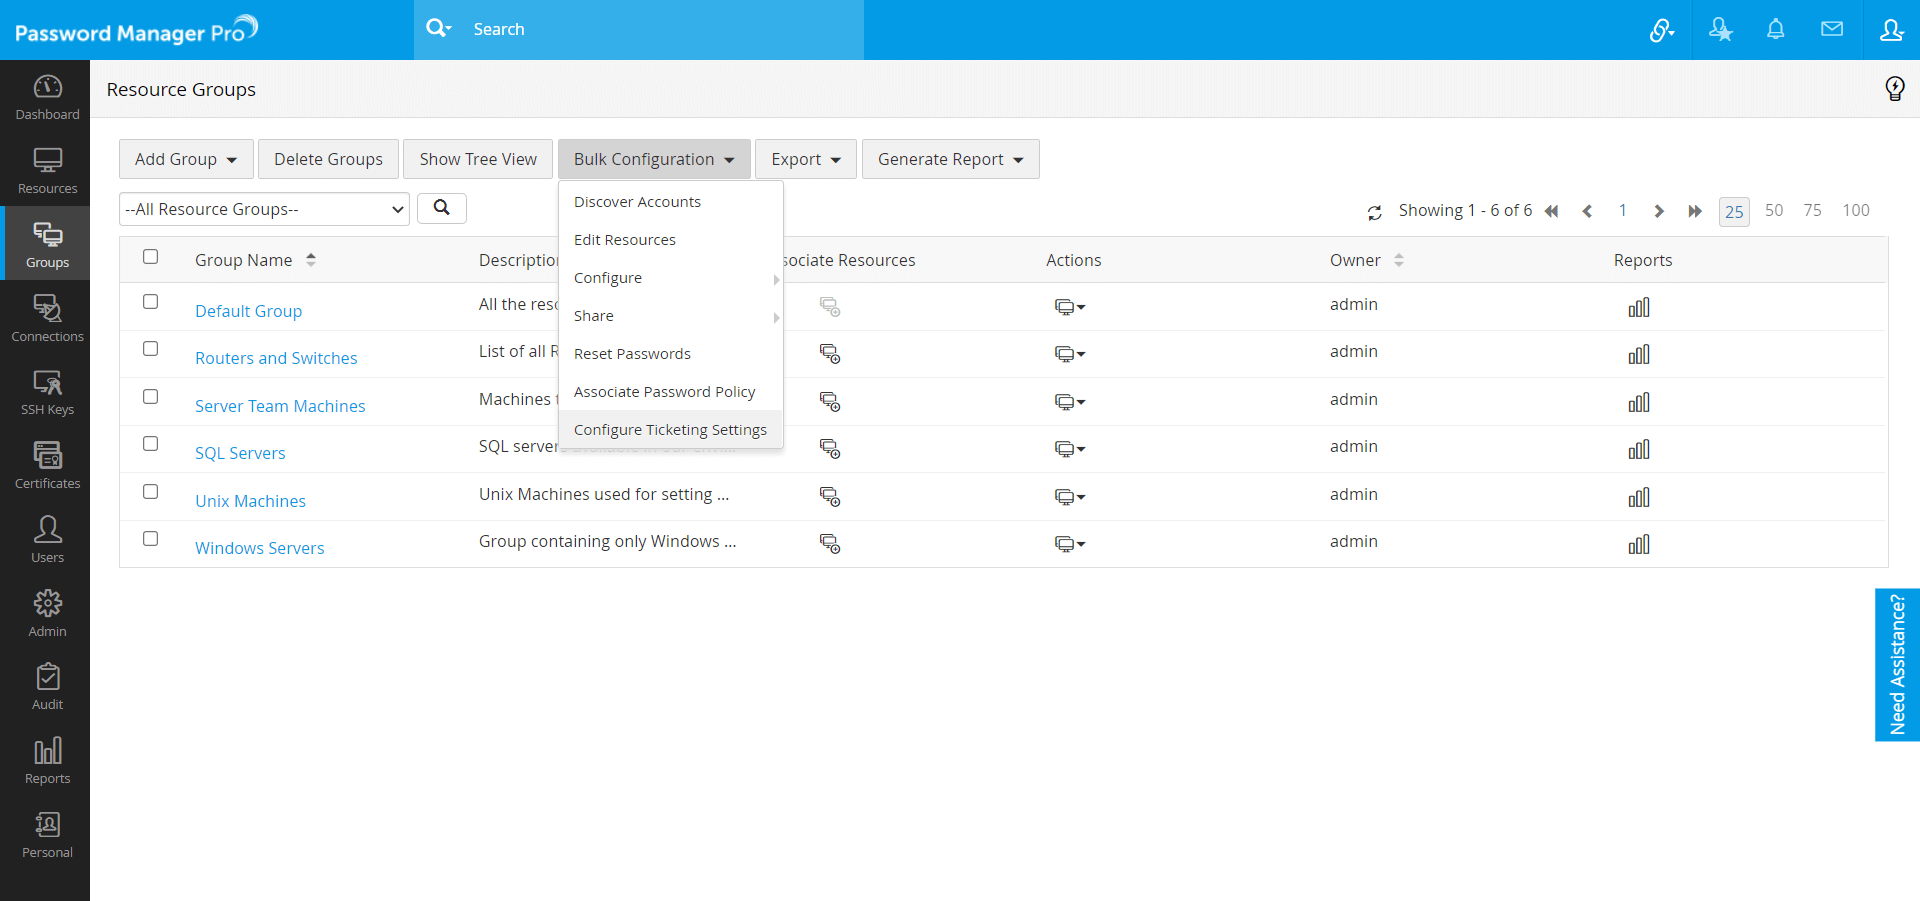1920x901 pixels.
Task: Open the SSH Keys sidebar section
Action: [x=47, y=392]
